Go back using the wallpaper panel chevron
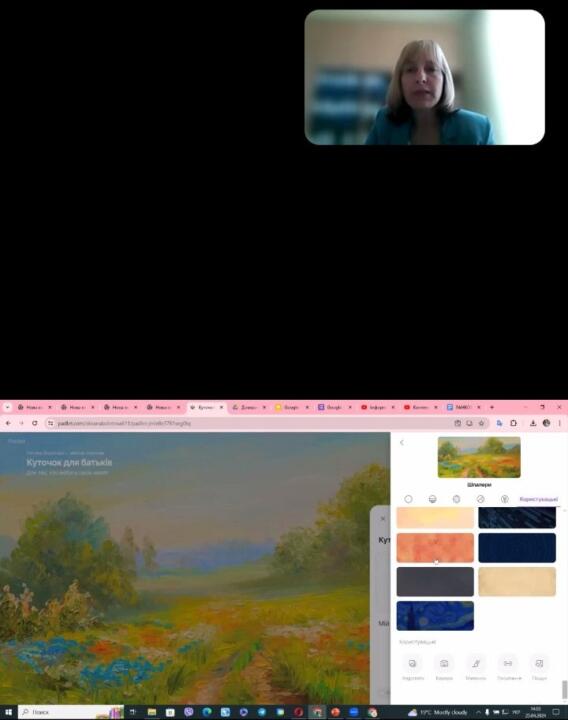The image size is (568, 720). tap(402, 443)
